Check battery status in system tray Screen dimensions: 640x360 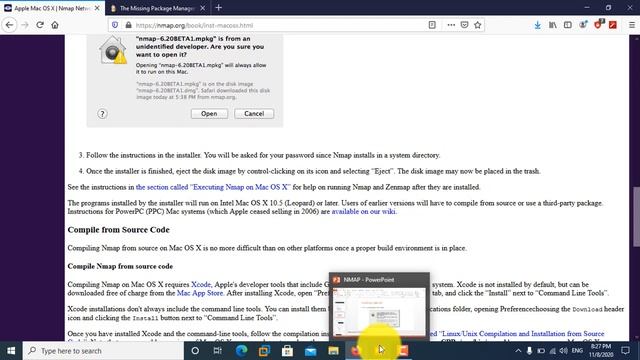coord(541,351)
